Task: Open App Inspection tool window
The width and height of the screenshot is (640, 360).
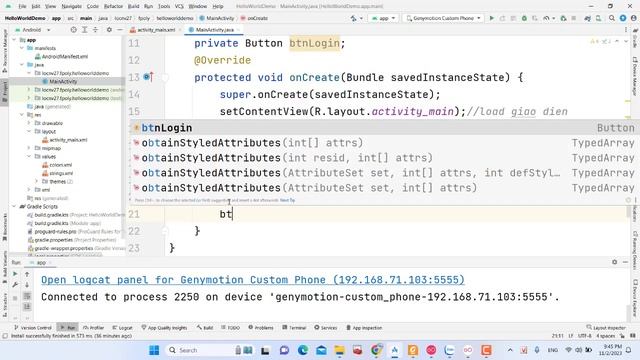Action: pos(364,327)
